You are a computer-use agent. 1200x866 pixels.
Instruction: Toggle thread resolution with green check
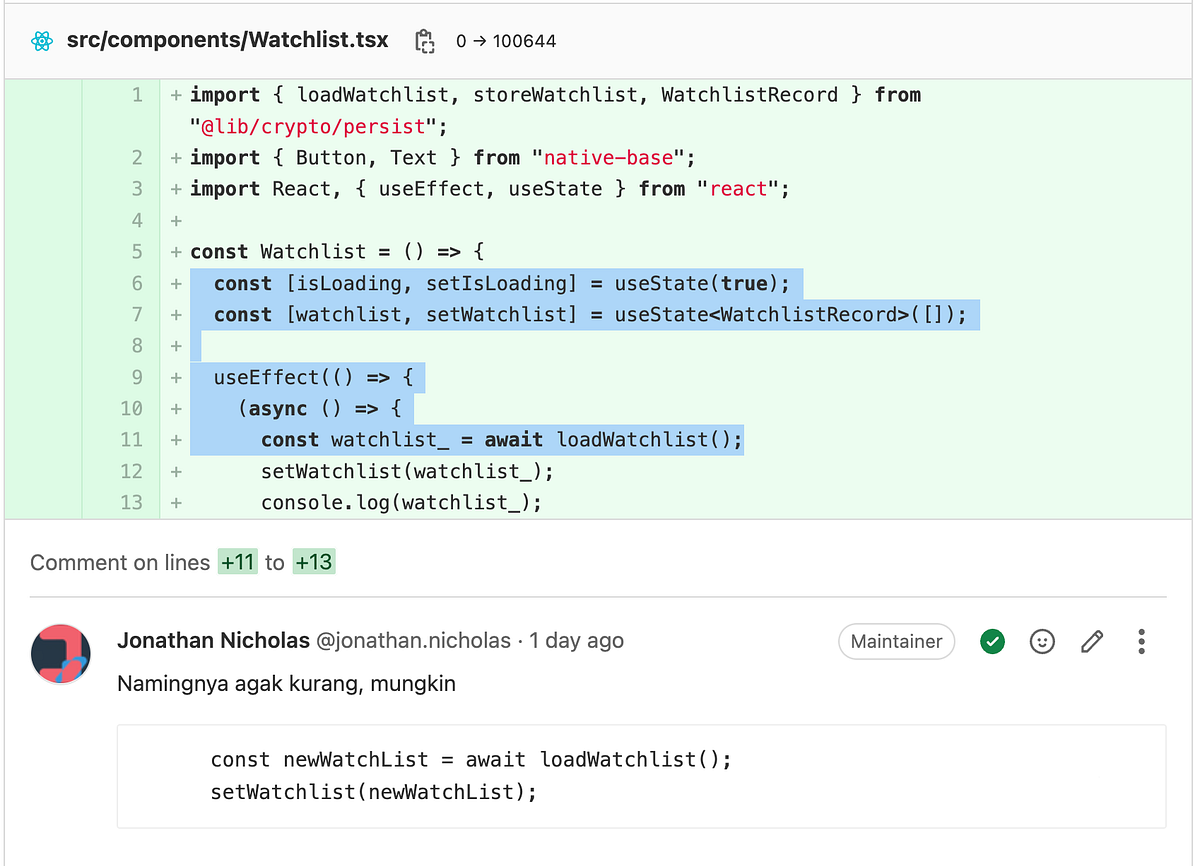click(x=992, y=641)
